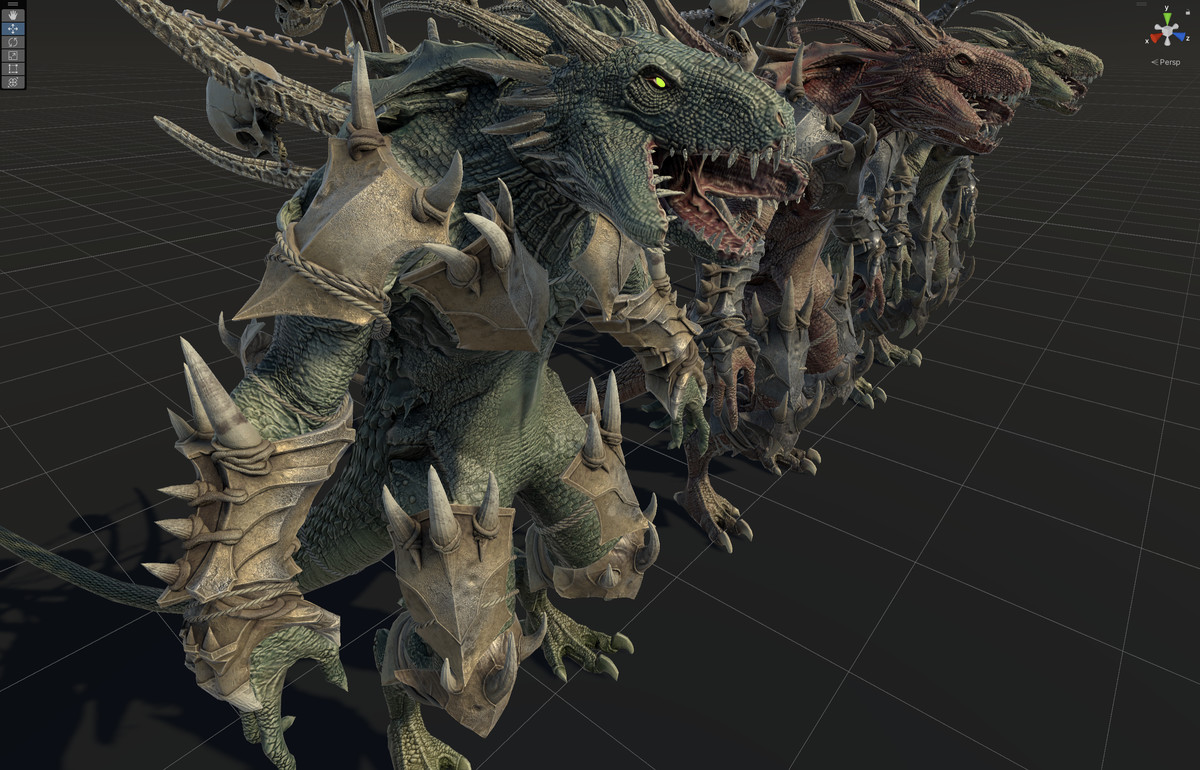Toggle the scene gizmo rotation lock
1200x770 pixels.
(x=1188, y=11)
